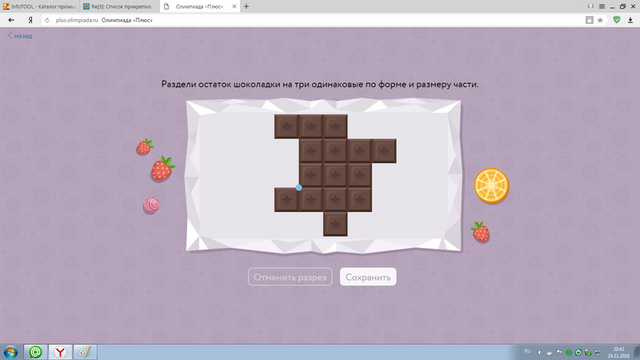
Task: Open the downloads arrow icon
Action: 631,20
